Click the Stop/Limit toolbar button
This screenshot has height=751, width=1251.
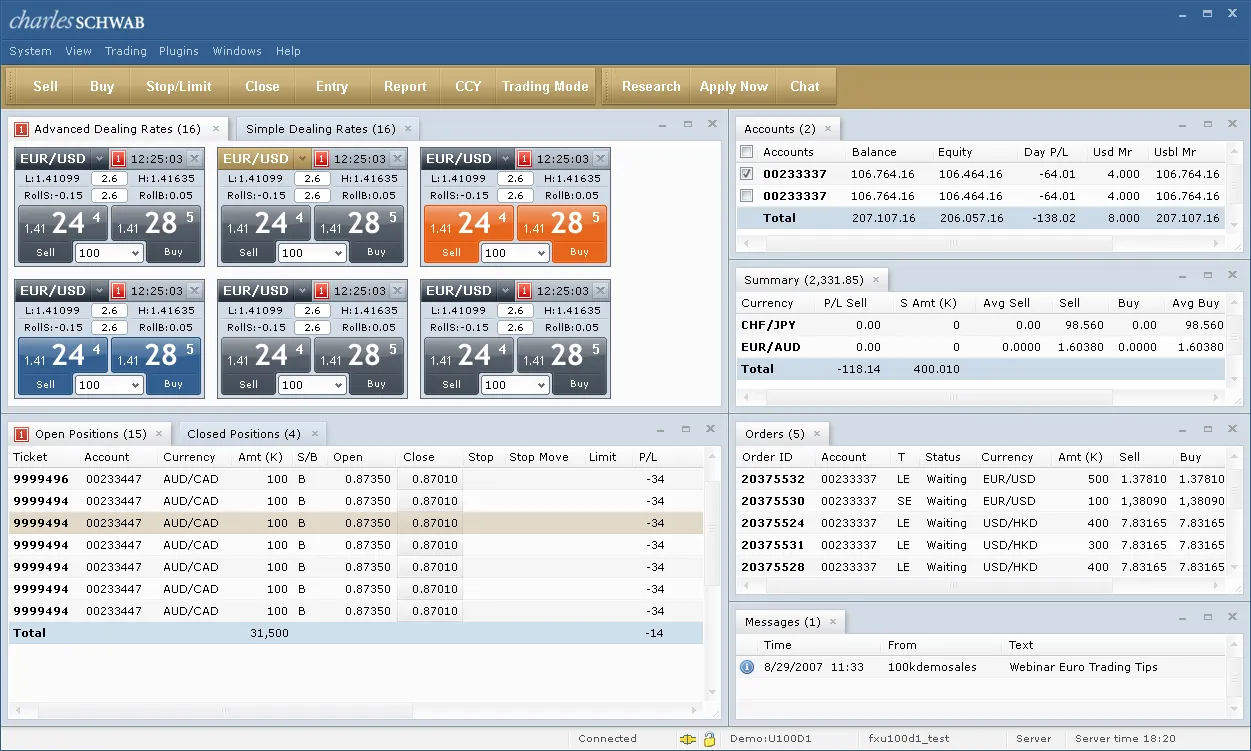[179, 87]
